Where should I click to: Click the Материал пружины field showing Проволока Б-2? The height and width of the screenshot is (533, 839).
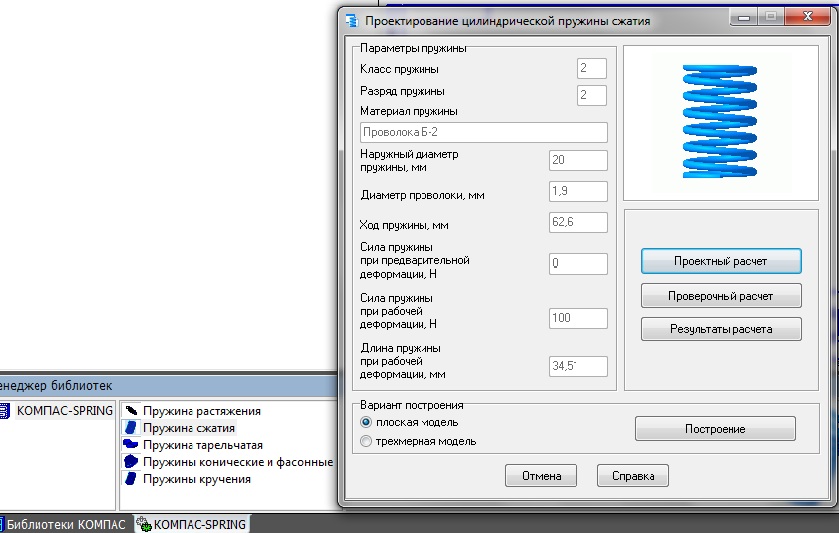(484, 132)
